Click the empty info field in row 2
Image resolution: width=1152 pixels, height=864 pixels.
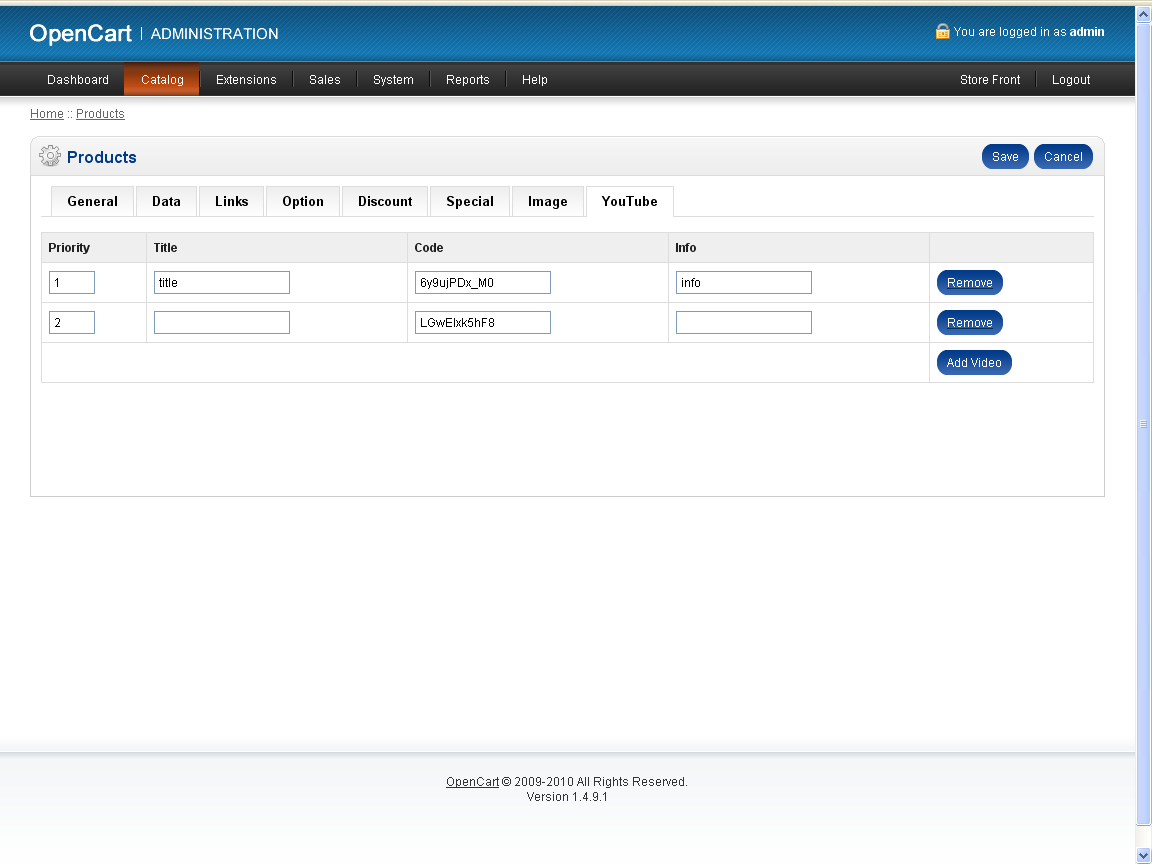[x=744, y=323]
